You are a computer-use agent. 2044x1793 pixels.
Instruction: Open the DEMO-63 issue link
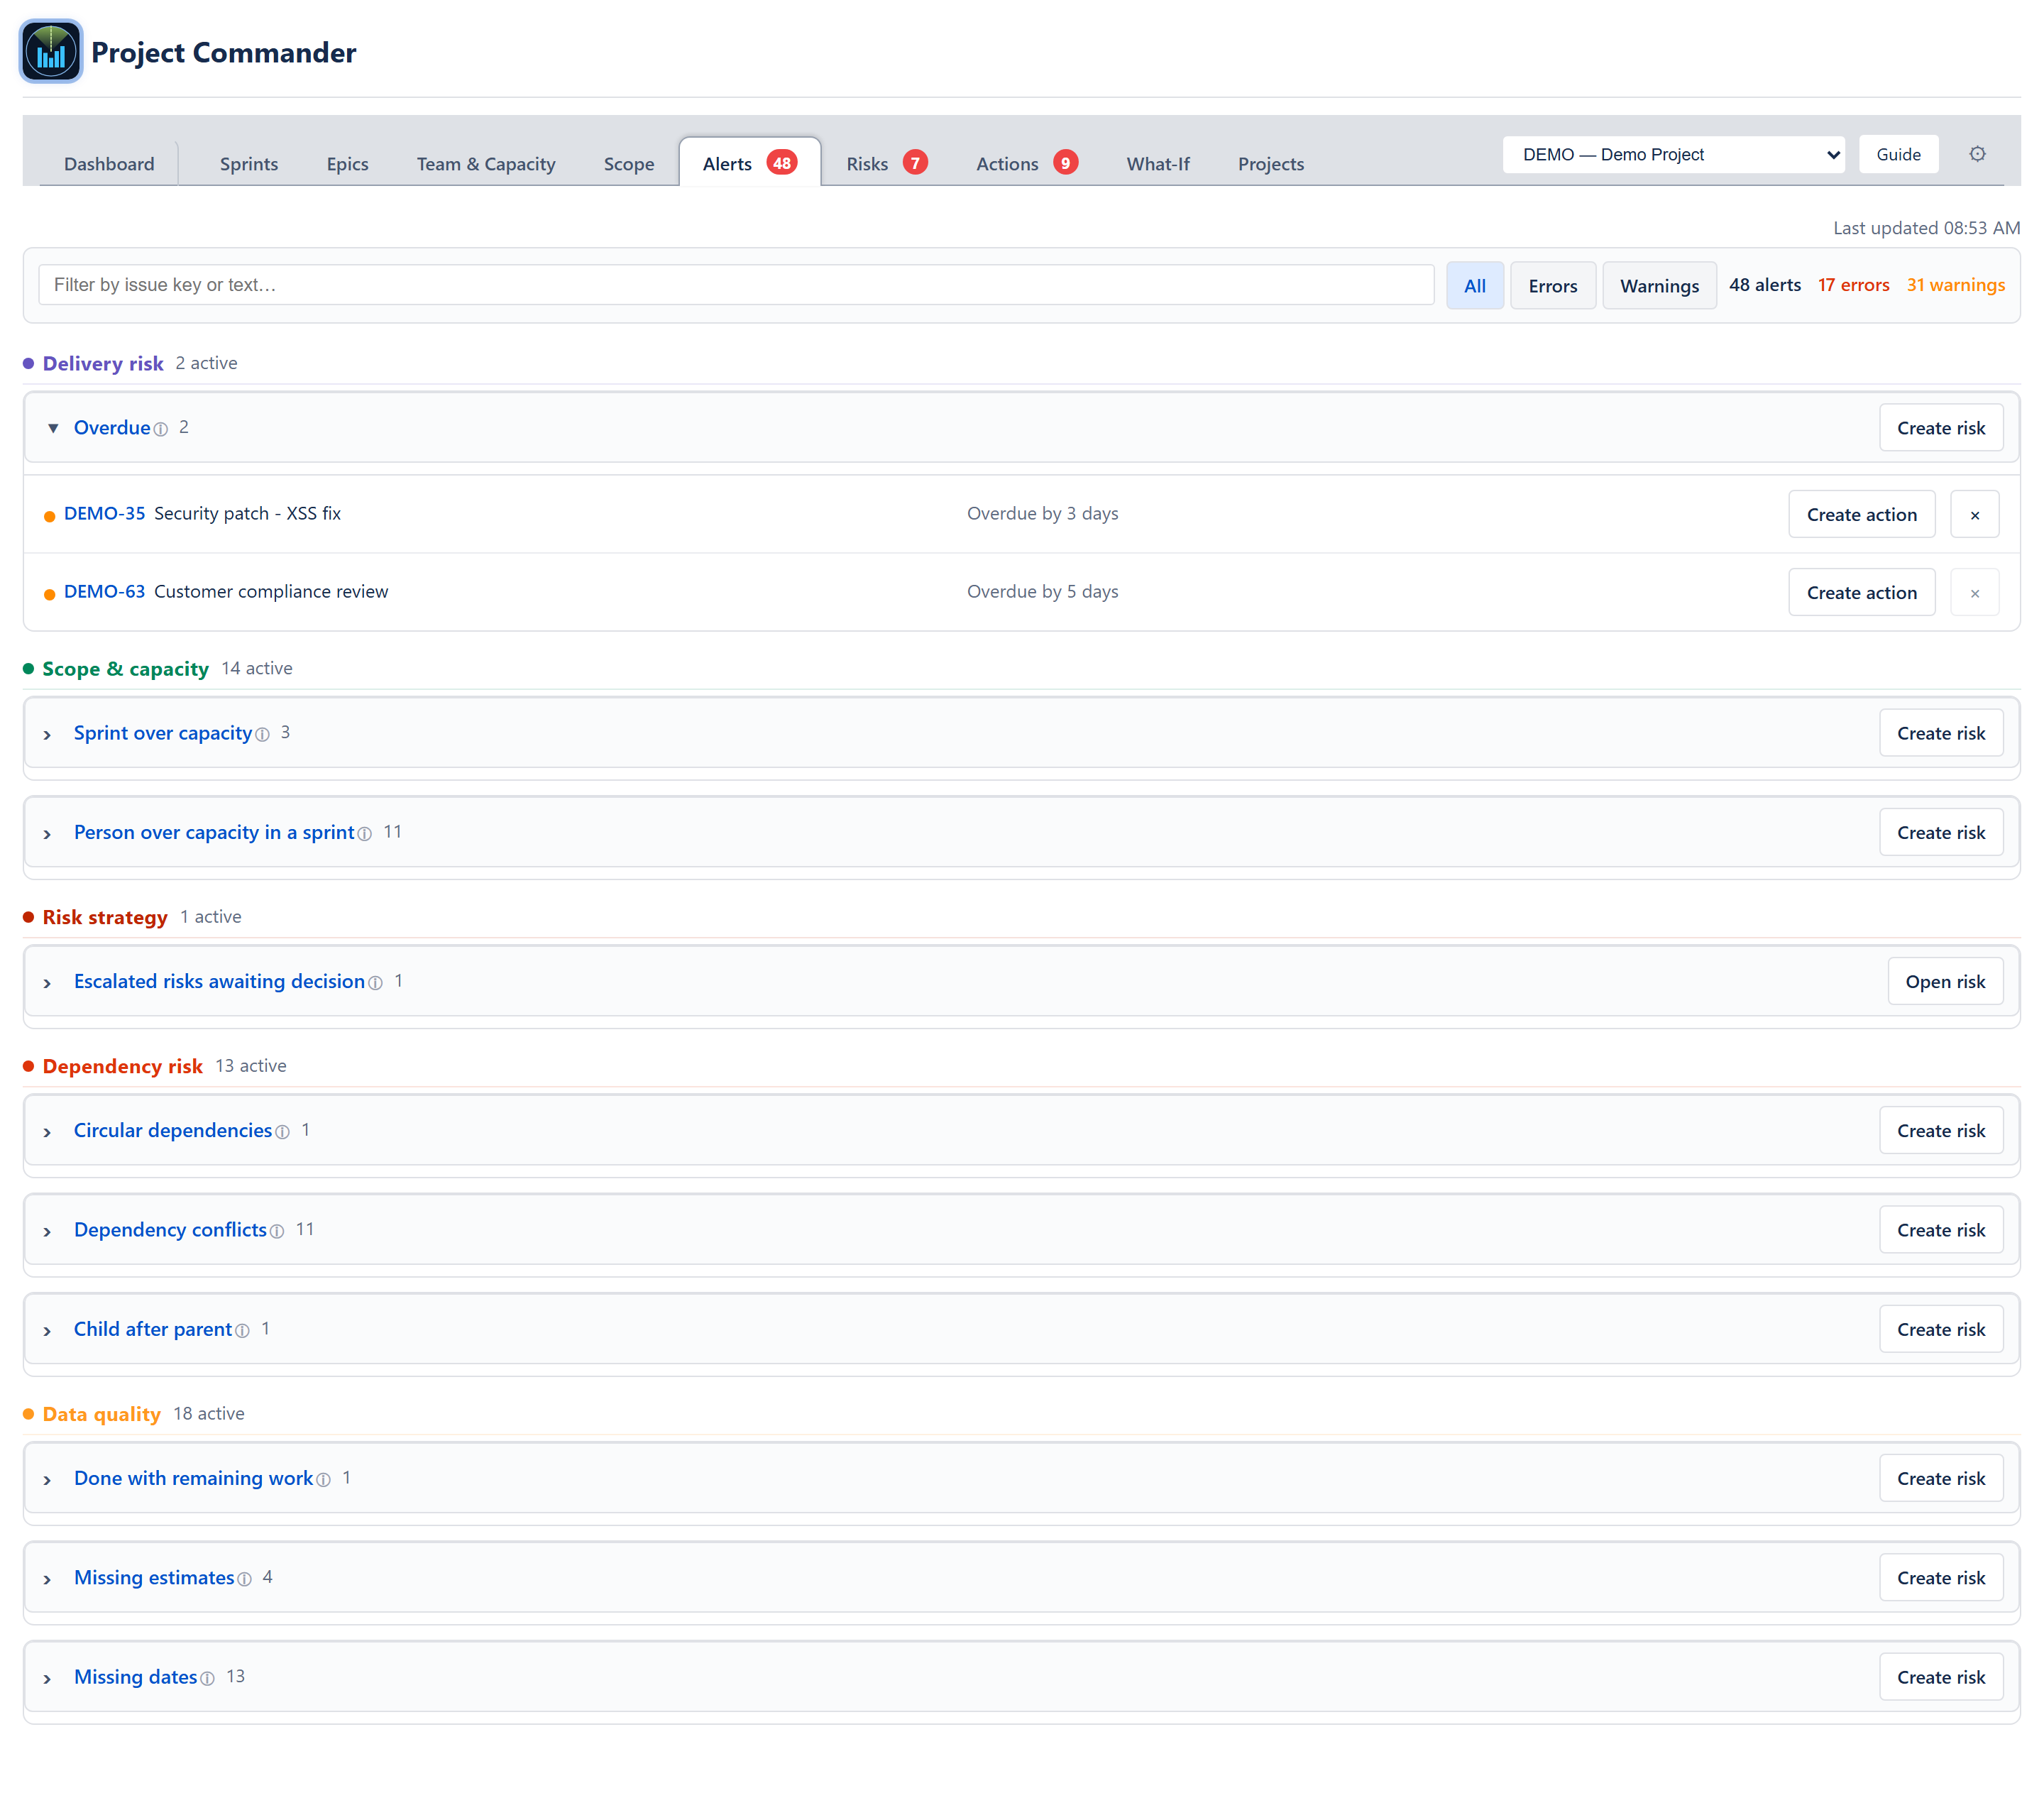[104, 591]
